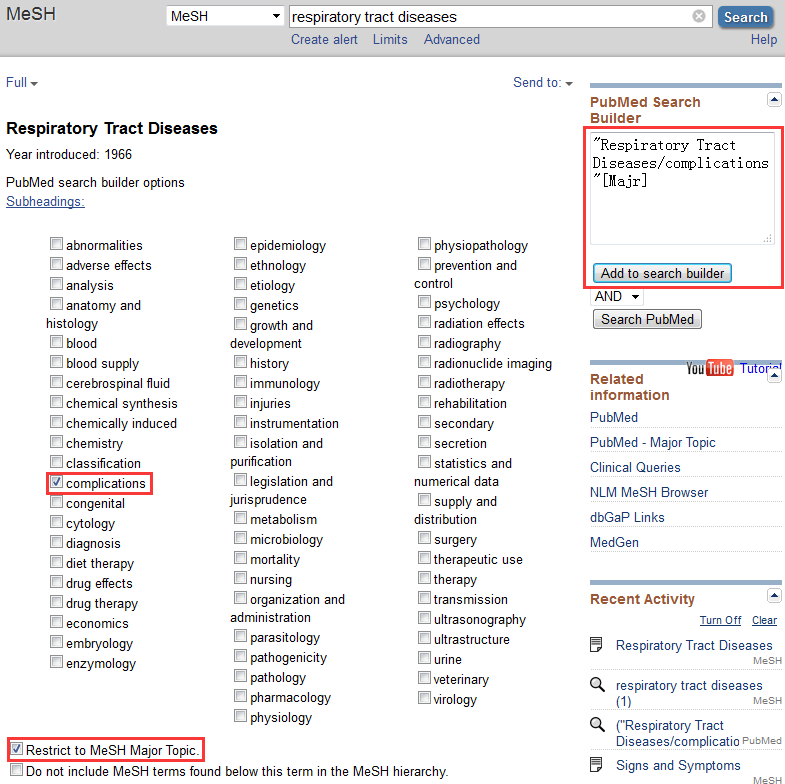Open the MeSH database dropdown
The image size is (785, 784).
point(226,17)
